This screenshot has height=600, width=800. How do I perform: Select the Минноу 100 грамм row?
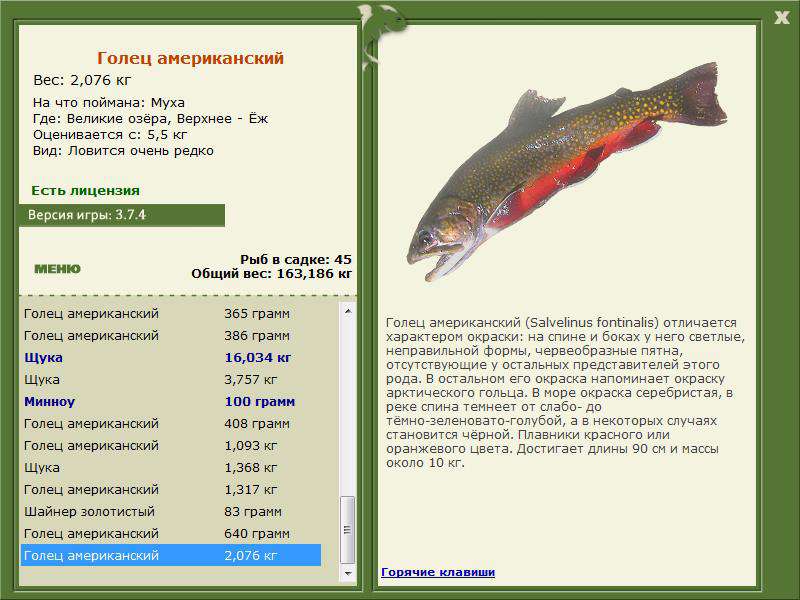point(171,401)
